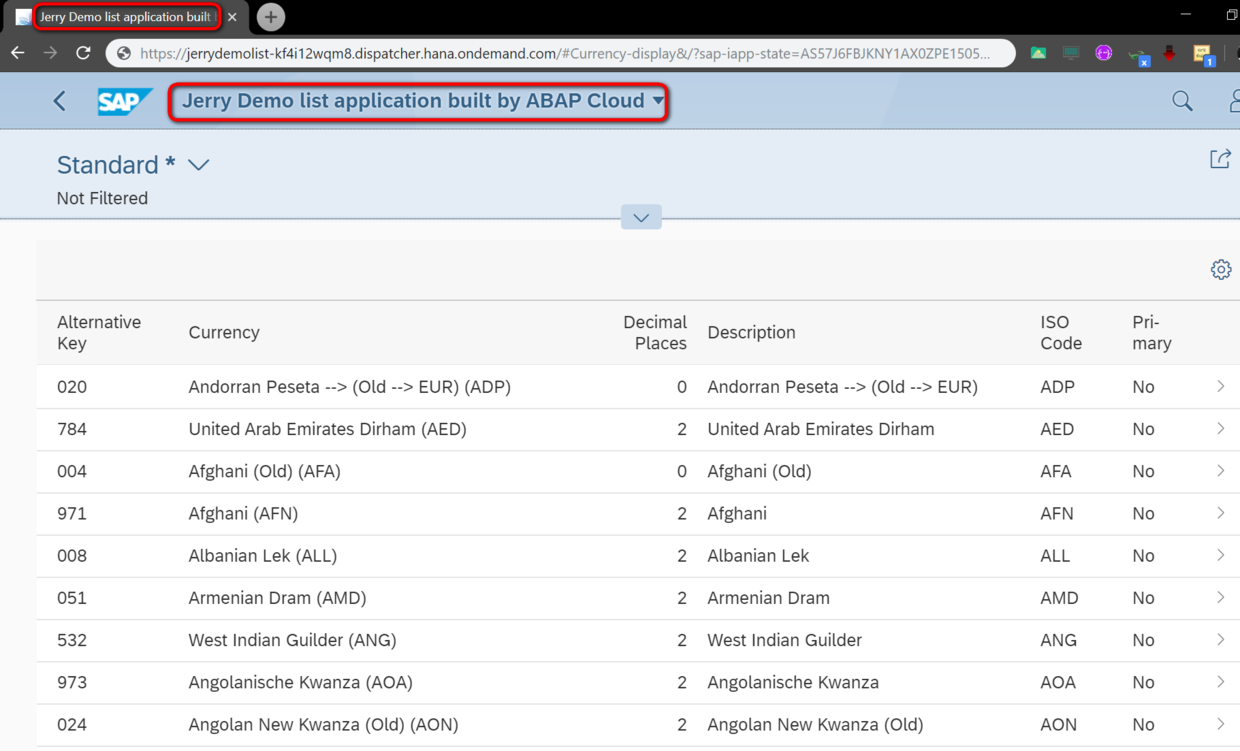Open the AFN row navigation arrow
This screenshot has width=1240, height=751.
[1220, 513]
